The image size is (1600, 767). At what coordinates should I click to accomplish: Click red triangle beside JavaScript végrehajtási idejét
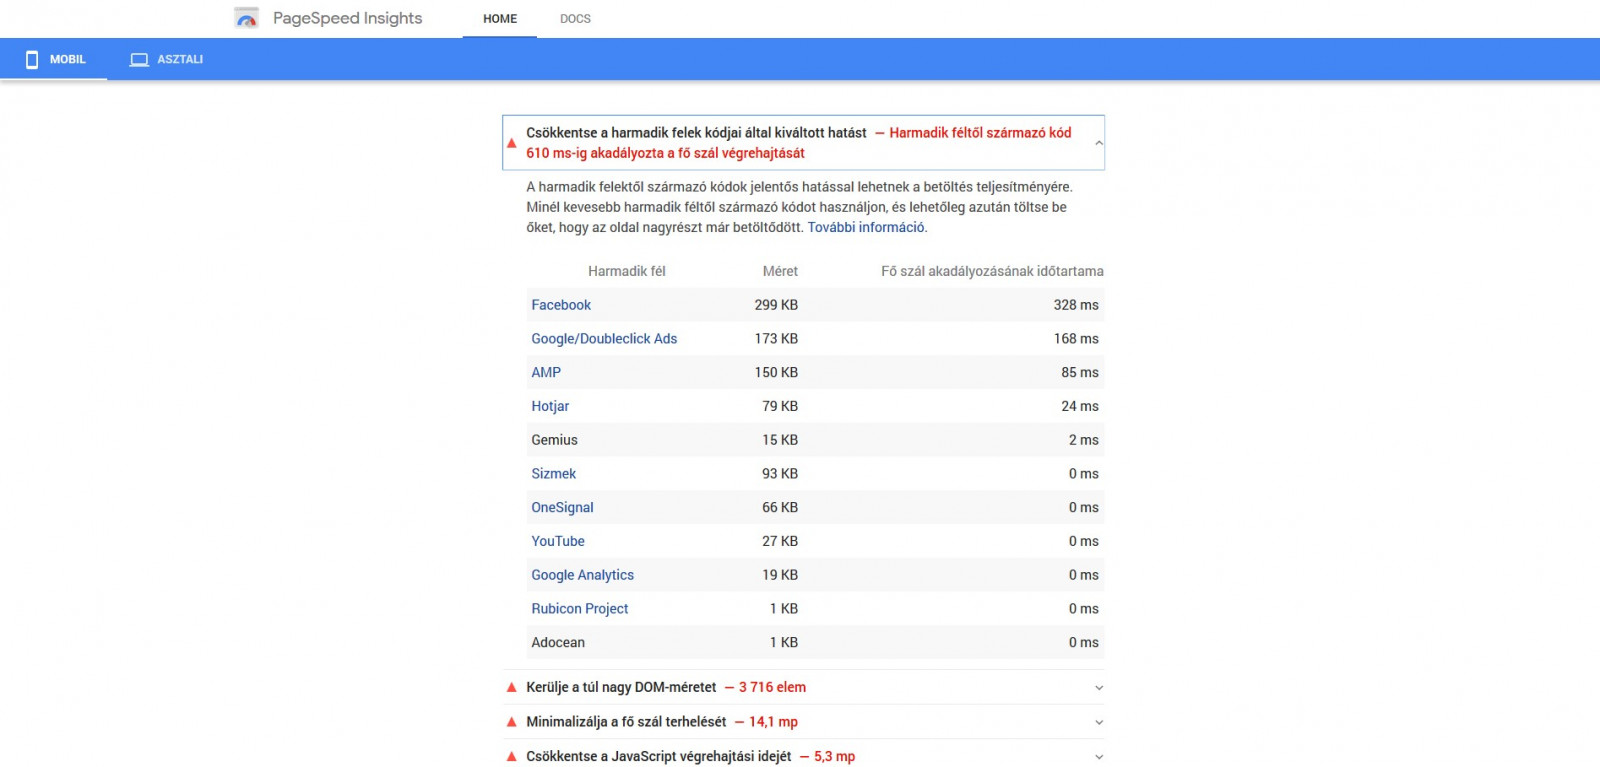(x=512, y=756)
